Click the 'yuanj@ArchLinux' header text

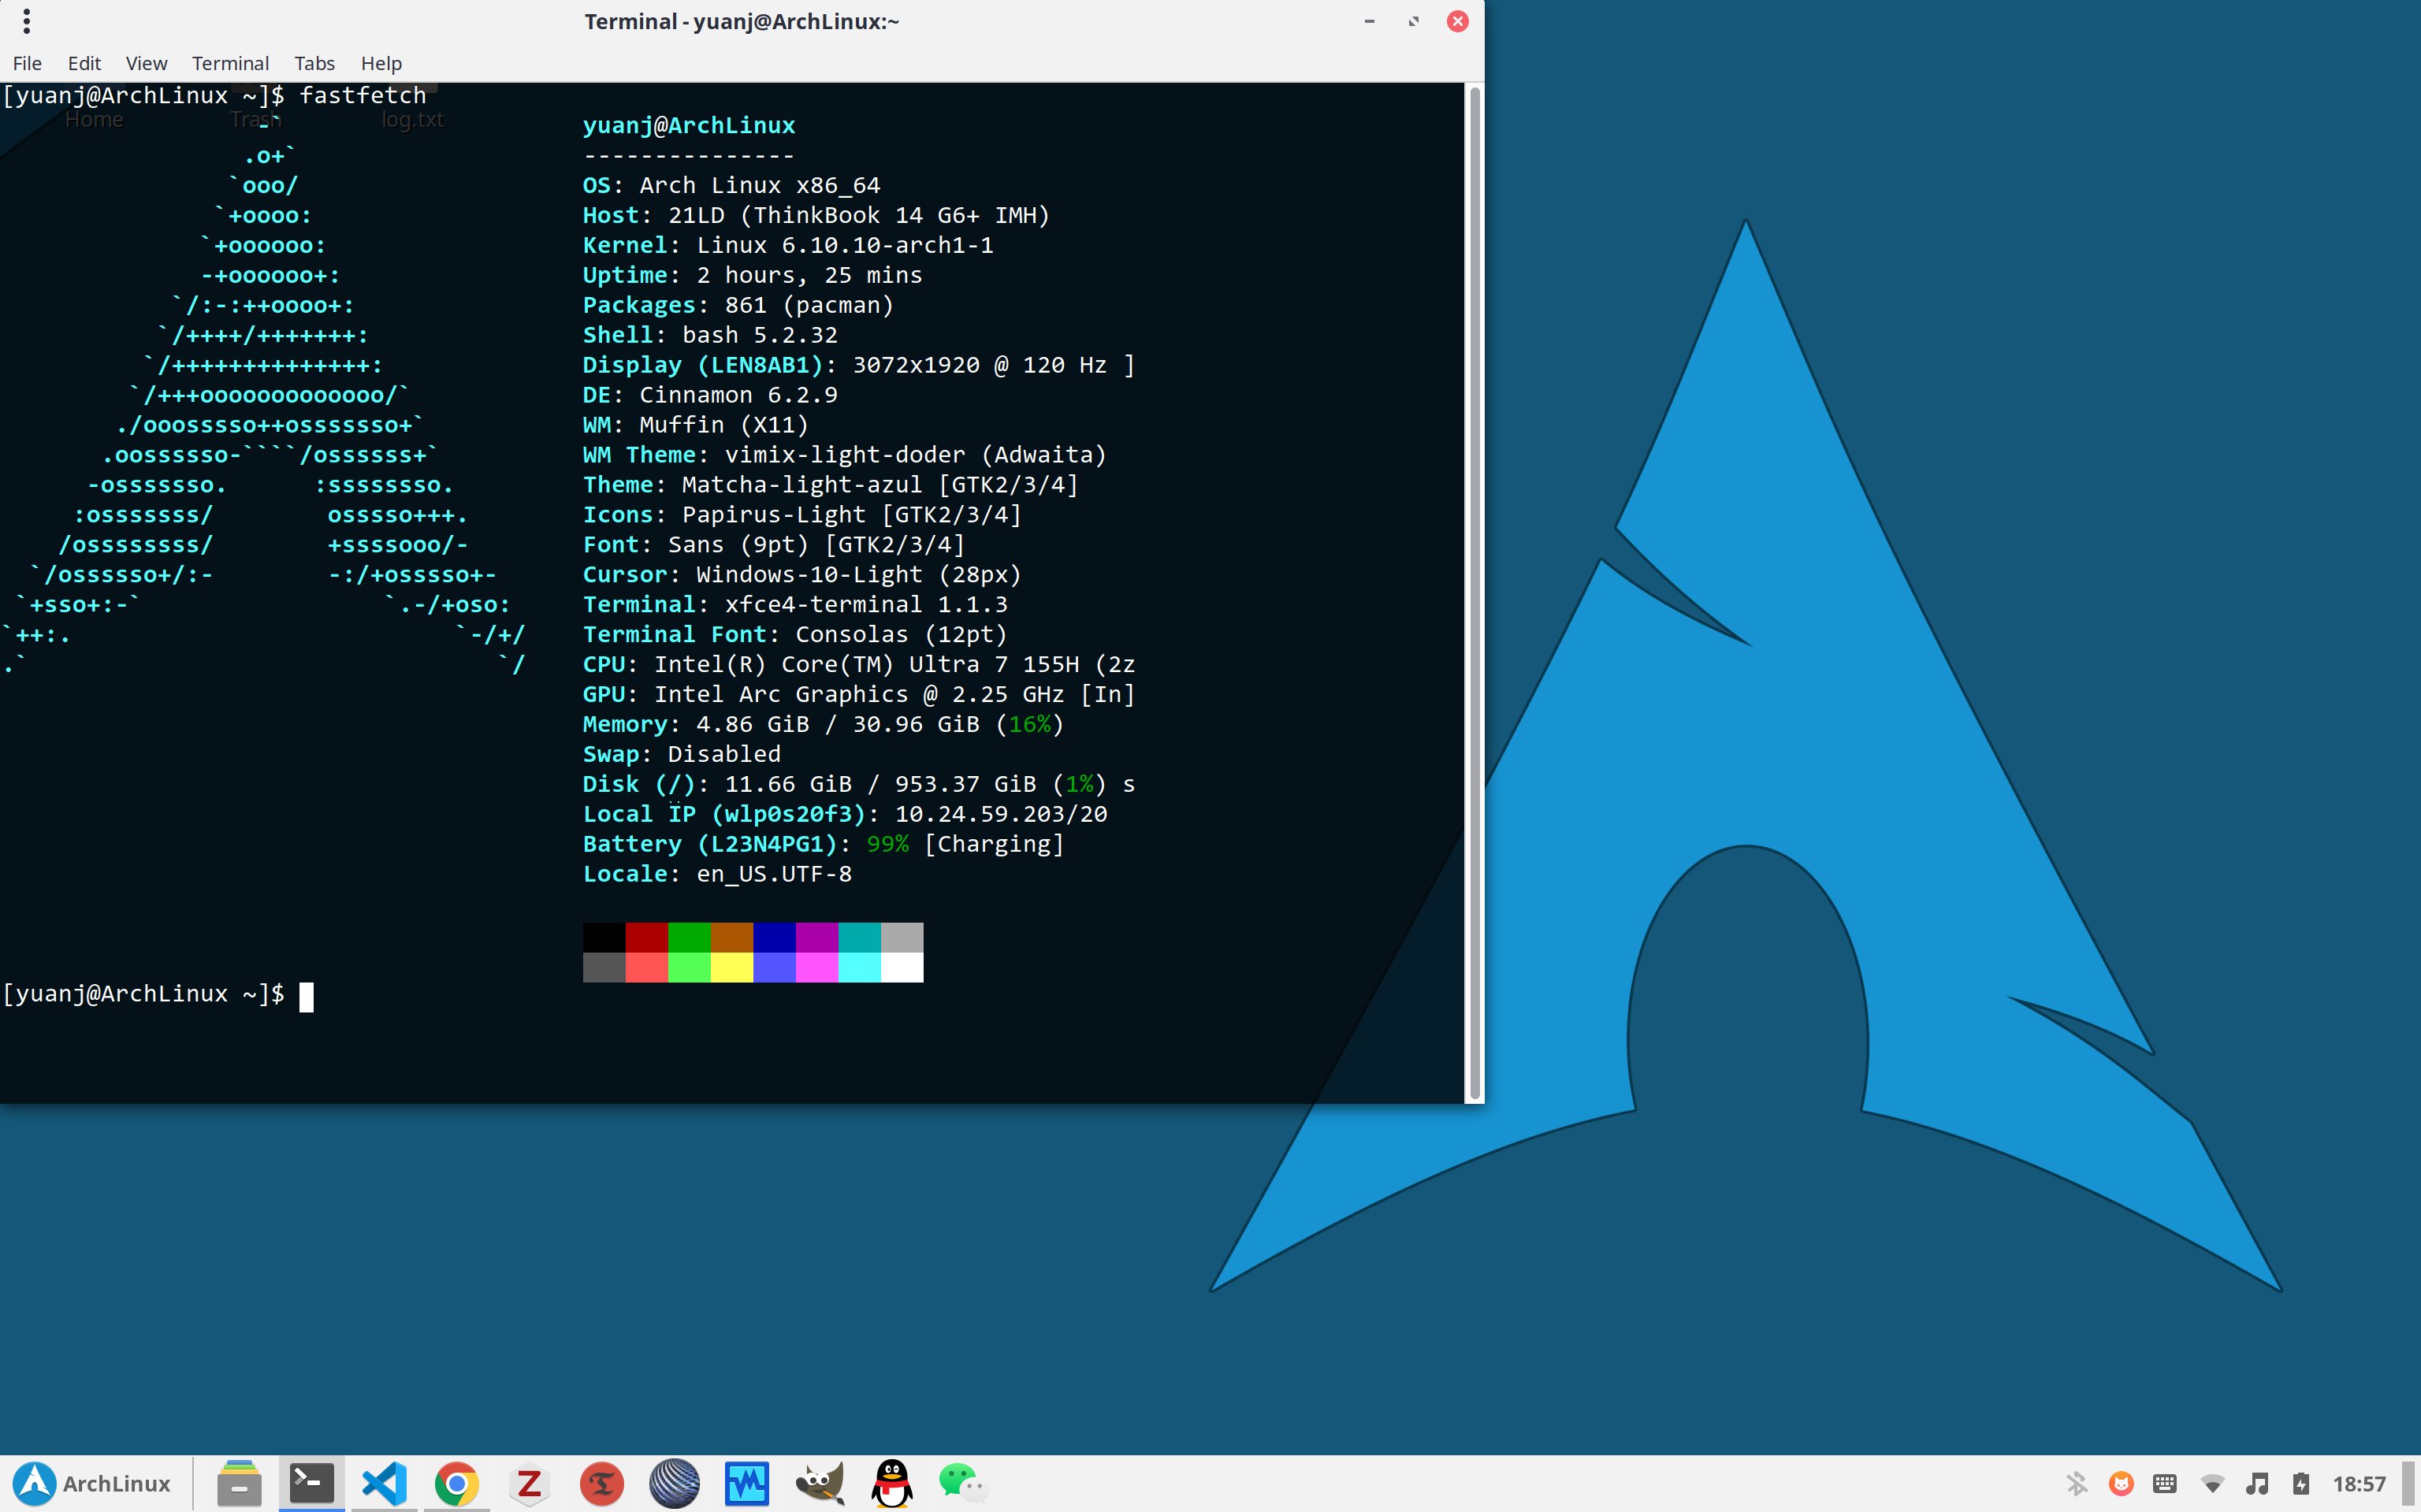689,125
